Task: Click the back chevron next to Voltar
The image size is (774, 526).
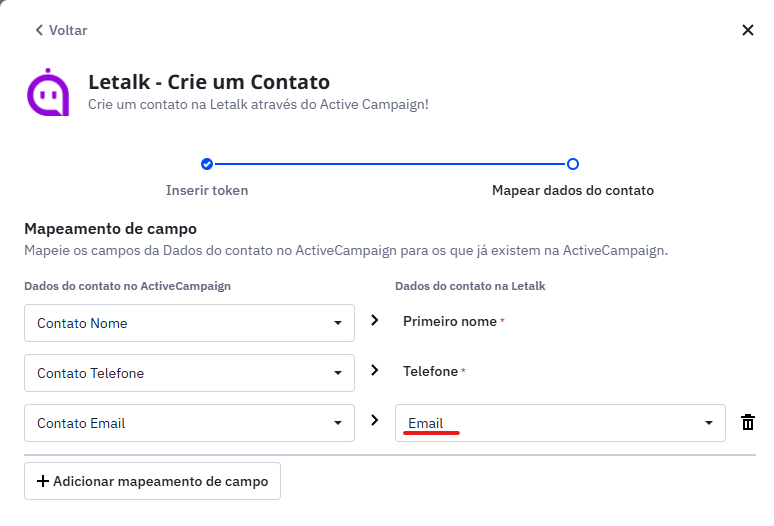Action: (x=39, y=30)
